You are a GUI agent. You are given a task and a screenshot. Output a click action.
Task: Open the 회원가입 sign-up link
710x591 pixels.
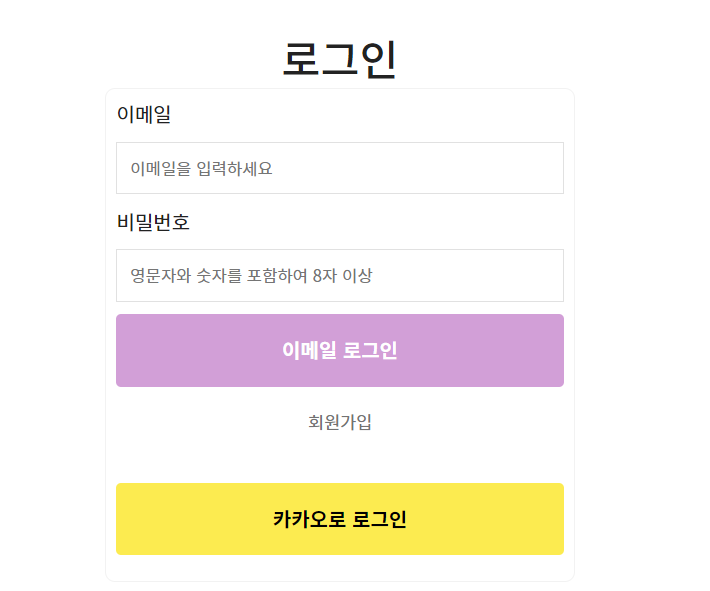click(340, 422)
